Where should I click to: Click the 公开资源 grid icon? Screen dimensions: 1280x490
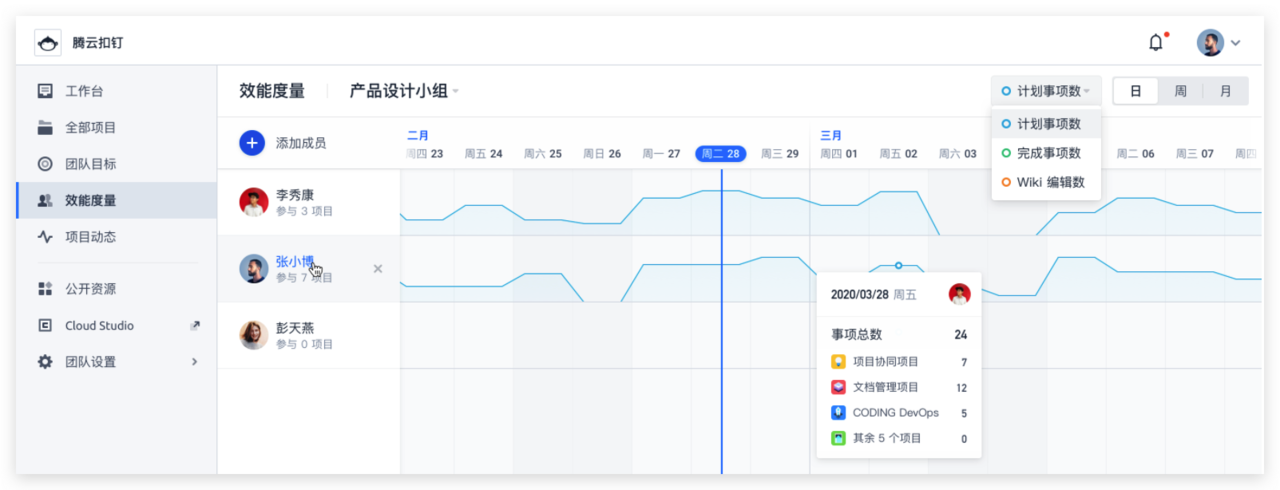45,289
